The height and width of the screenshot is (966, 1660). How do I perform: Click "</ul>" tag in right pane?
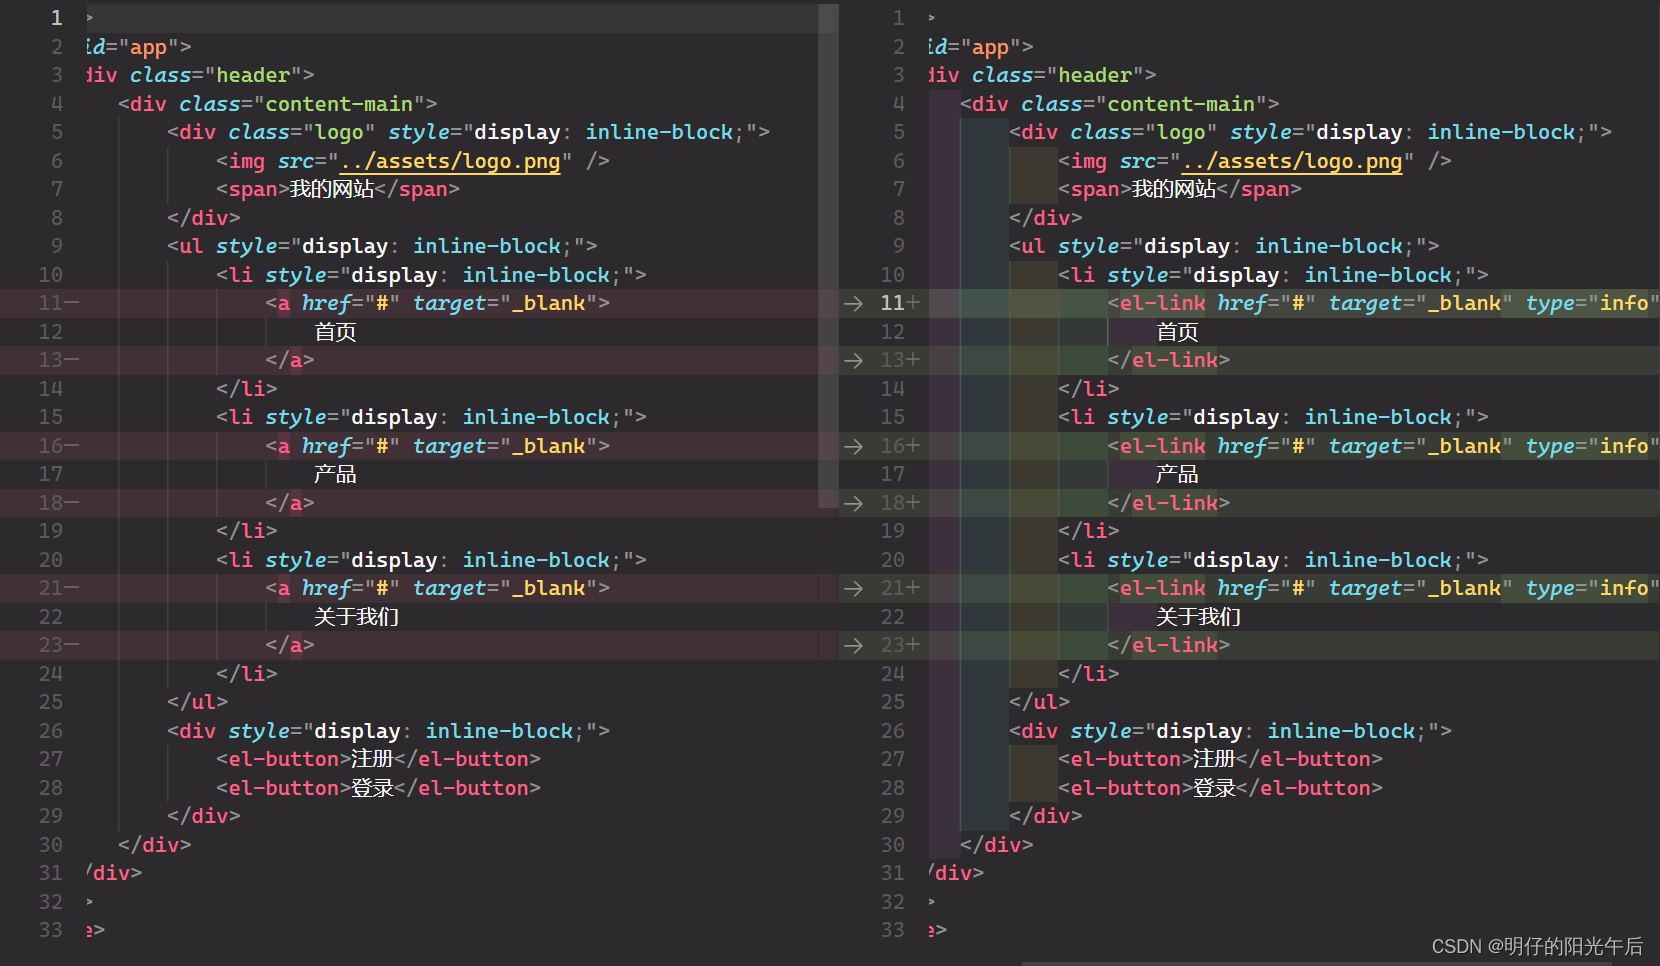click(x=1040, y=702)
